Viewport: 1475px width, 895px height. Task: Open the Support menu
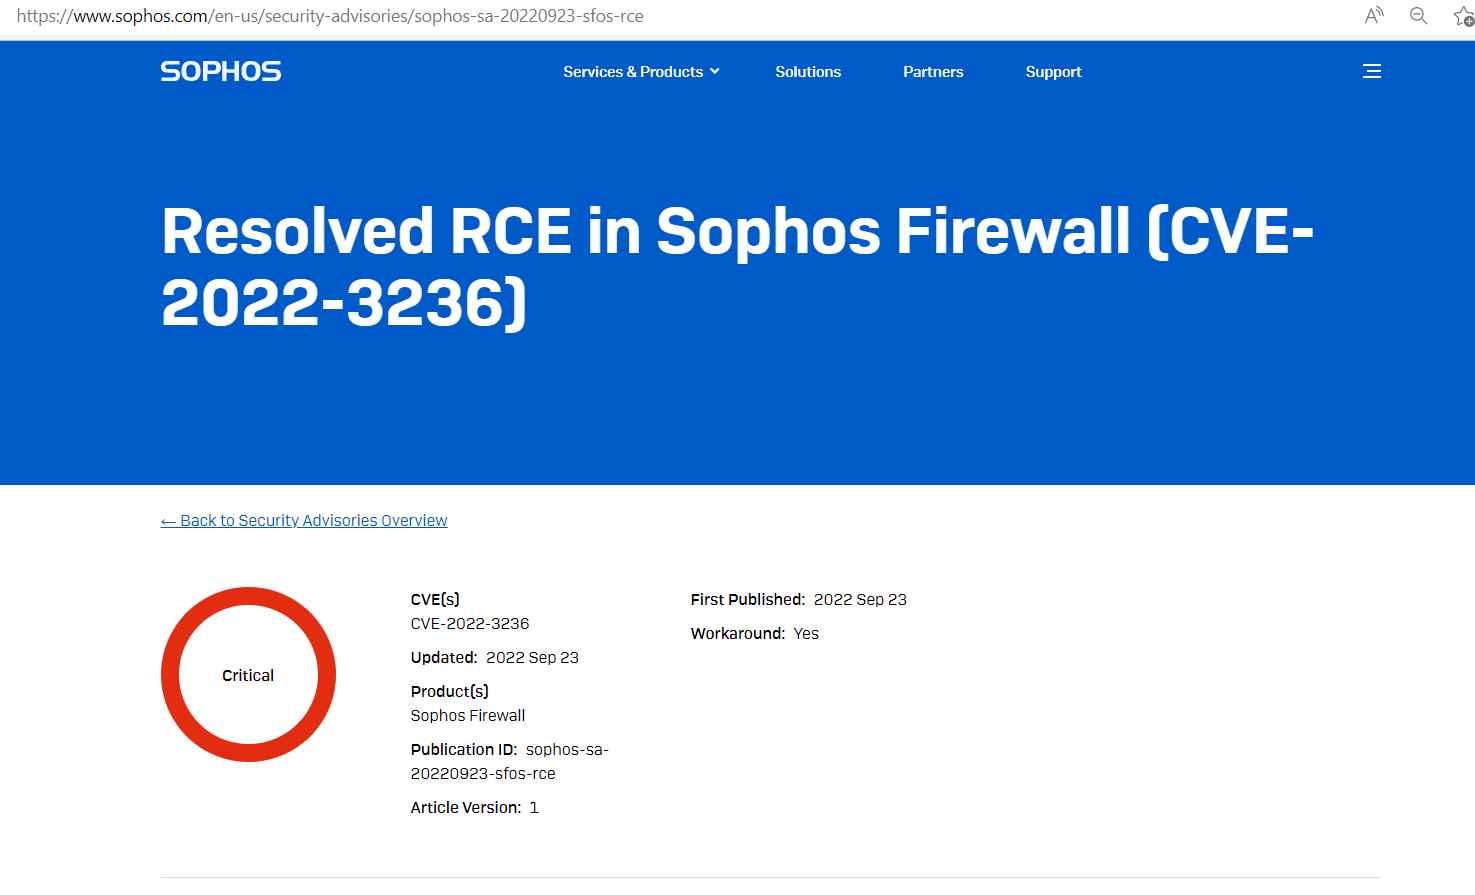pyautogui.click(x=1053, y=72)
